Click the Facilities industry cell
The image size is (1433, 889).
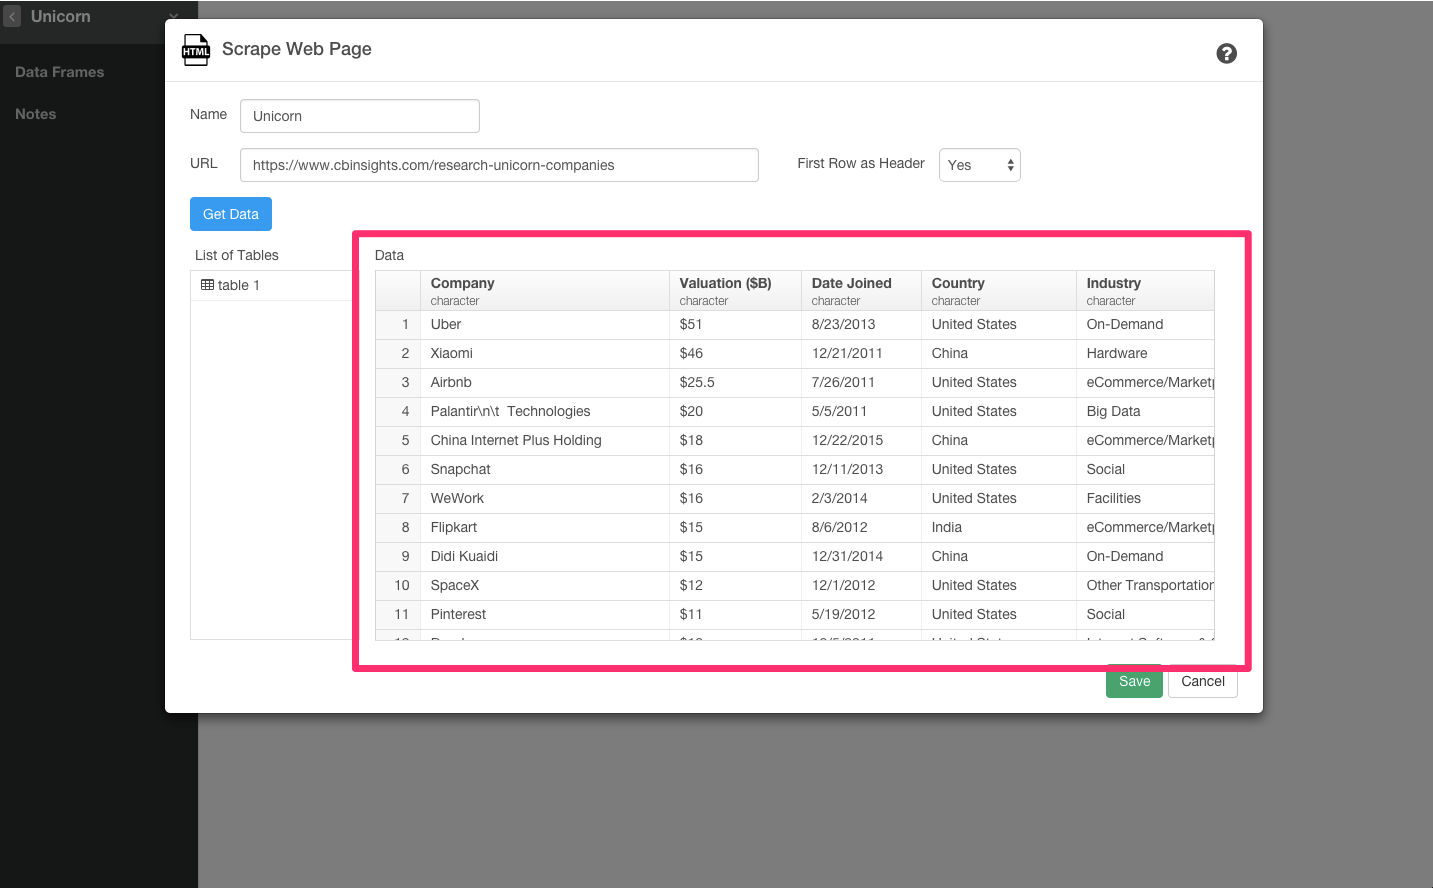tap(1145, 498)
